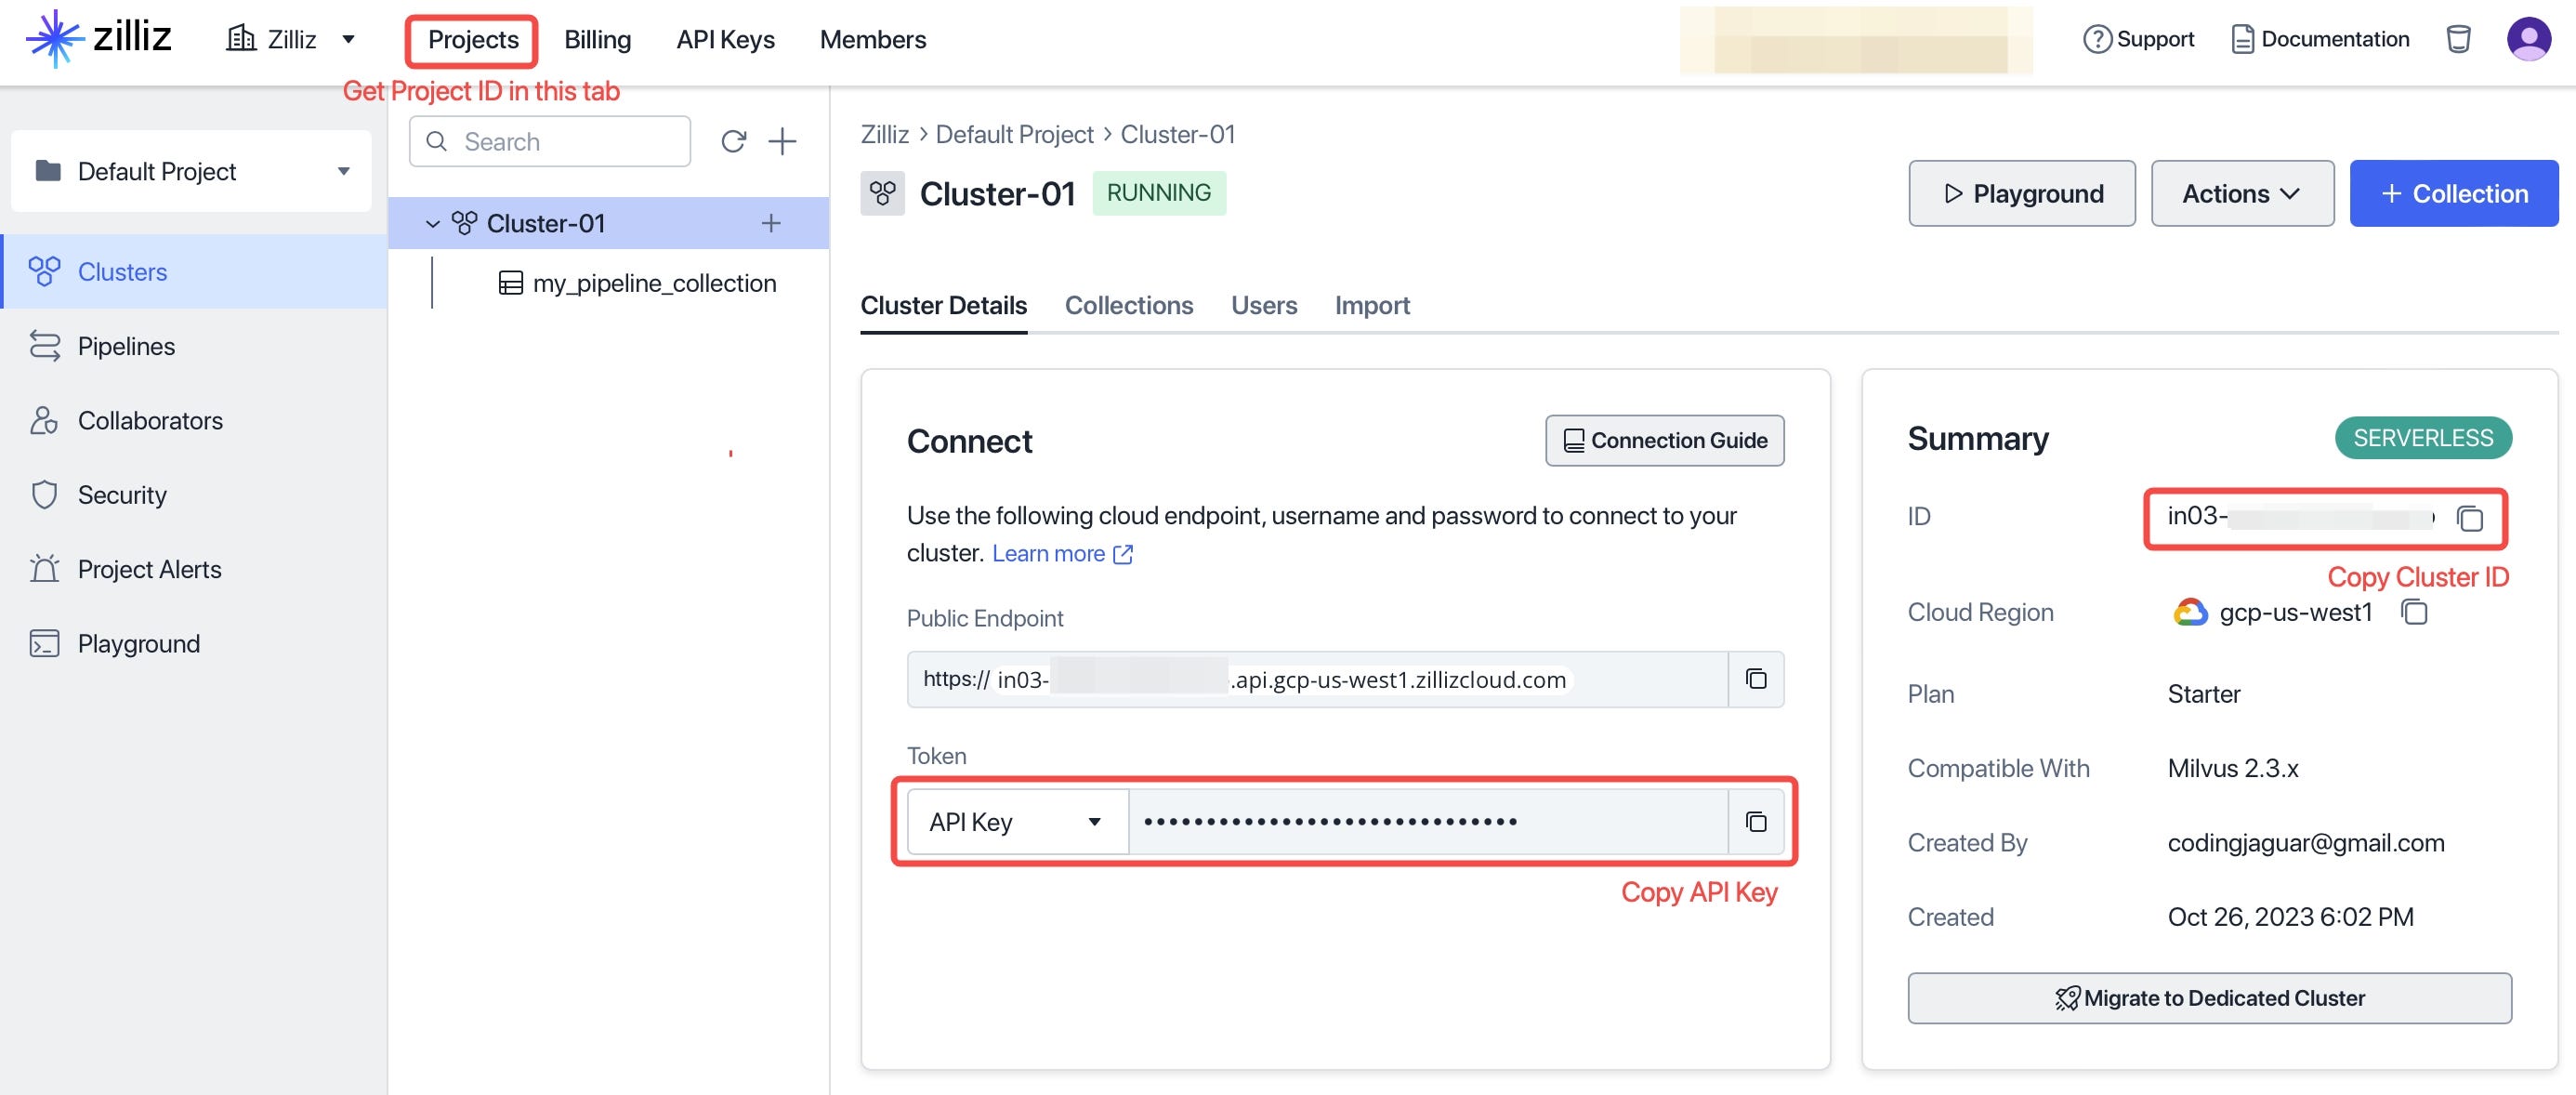This screenshot has height=1095, width=2576.
Task: Click the plus icon beside refresh
Action: (x=782, y=142)
